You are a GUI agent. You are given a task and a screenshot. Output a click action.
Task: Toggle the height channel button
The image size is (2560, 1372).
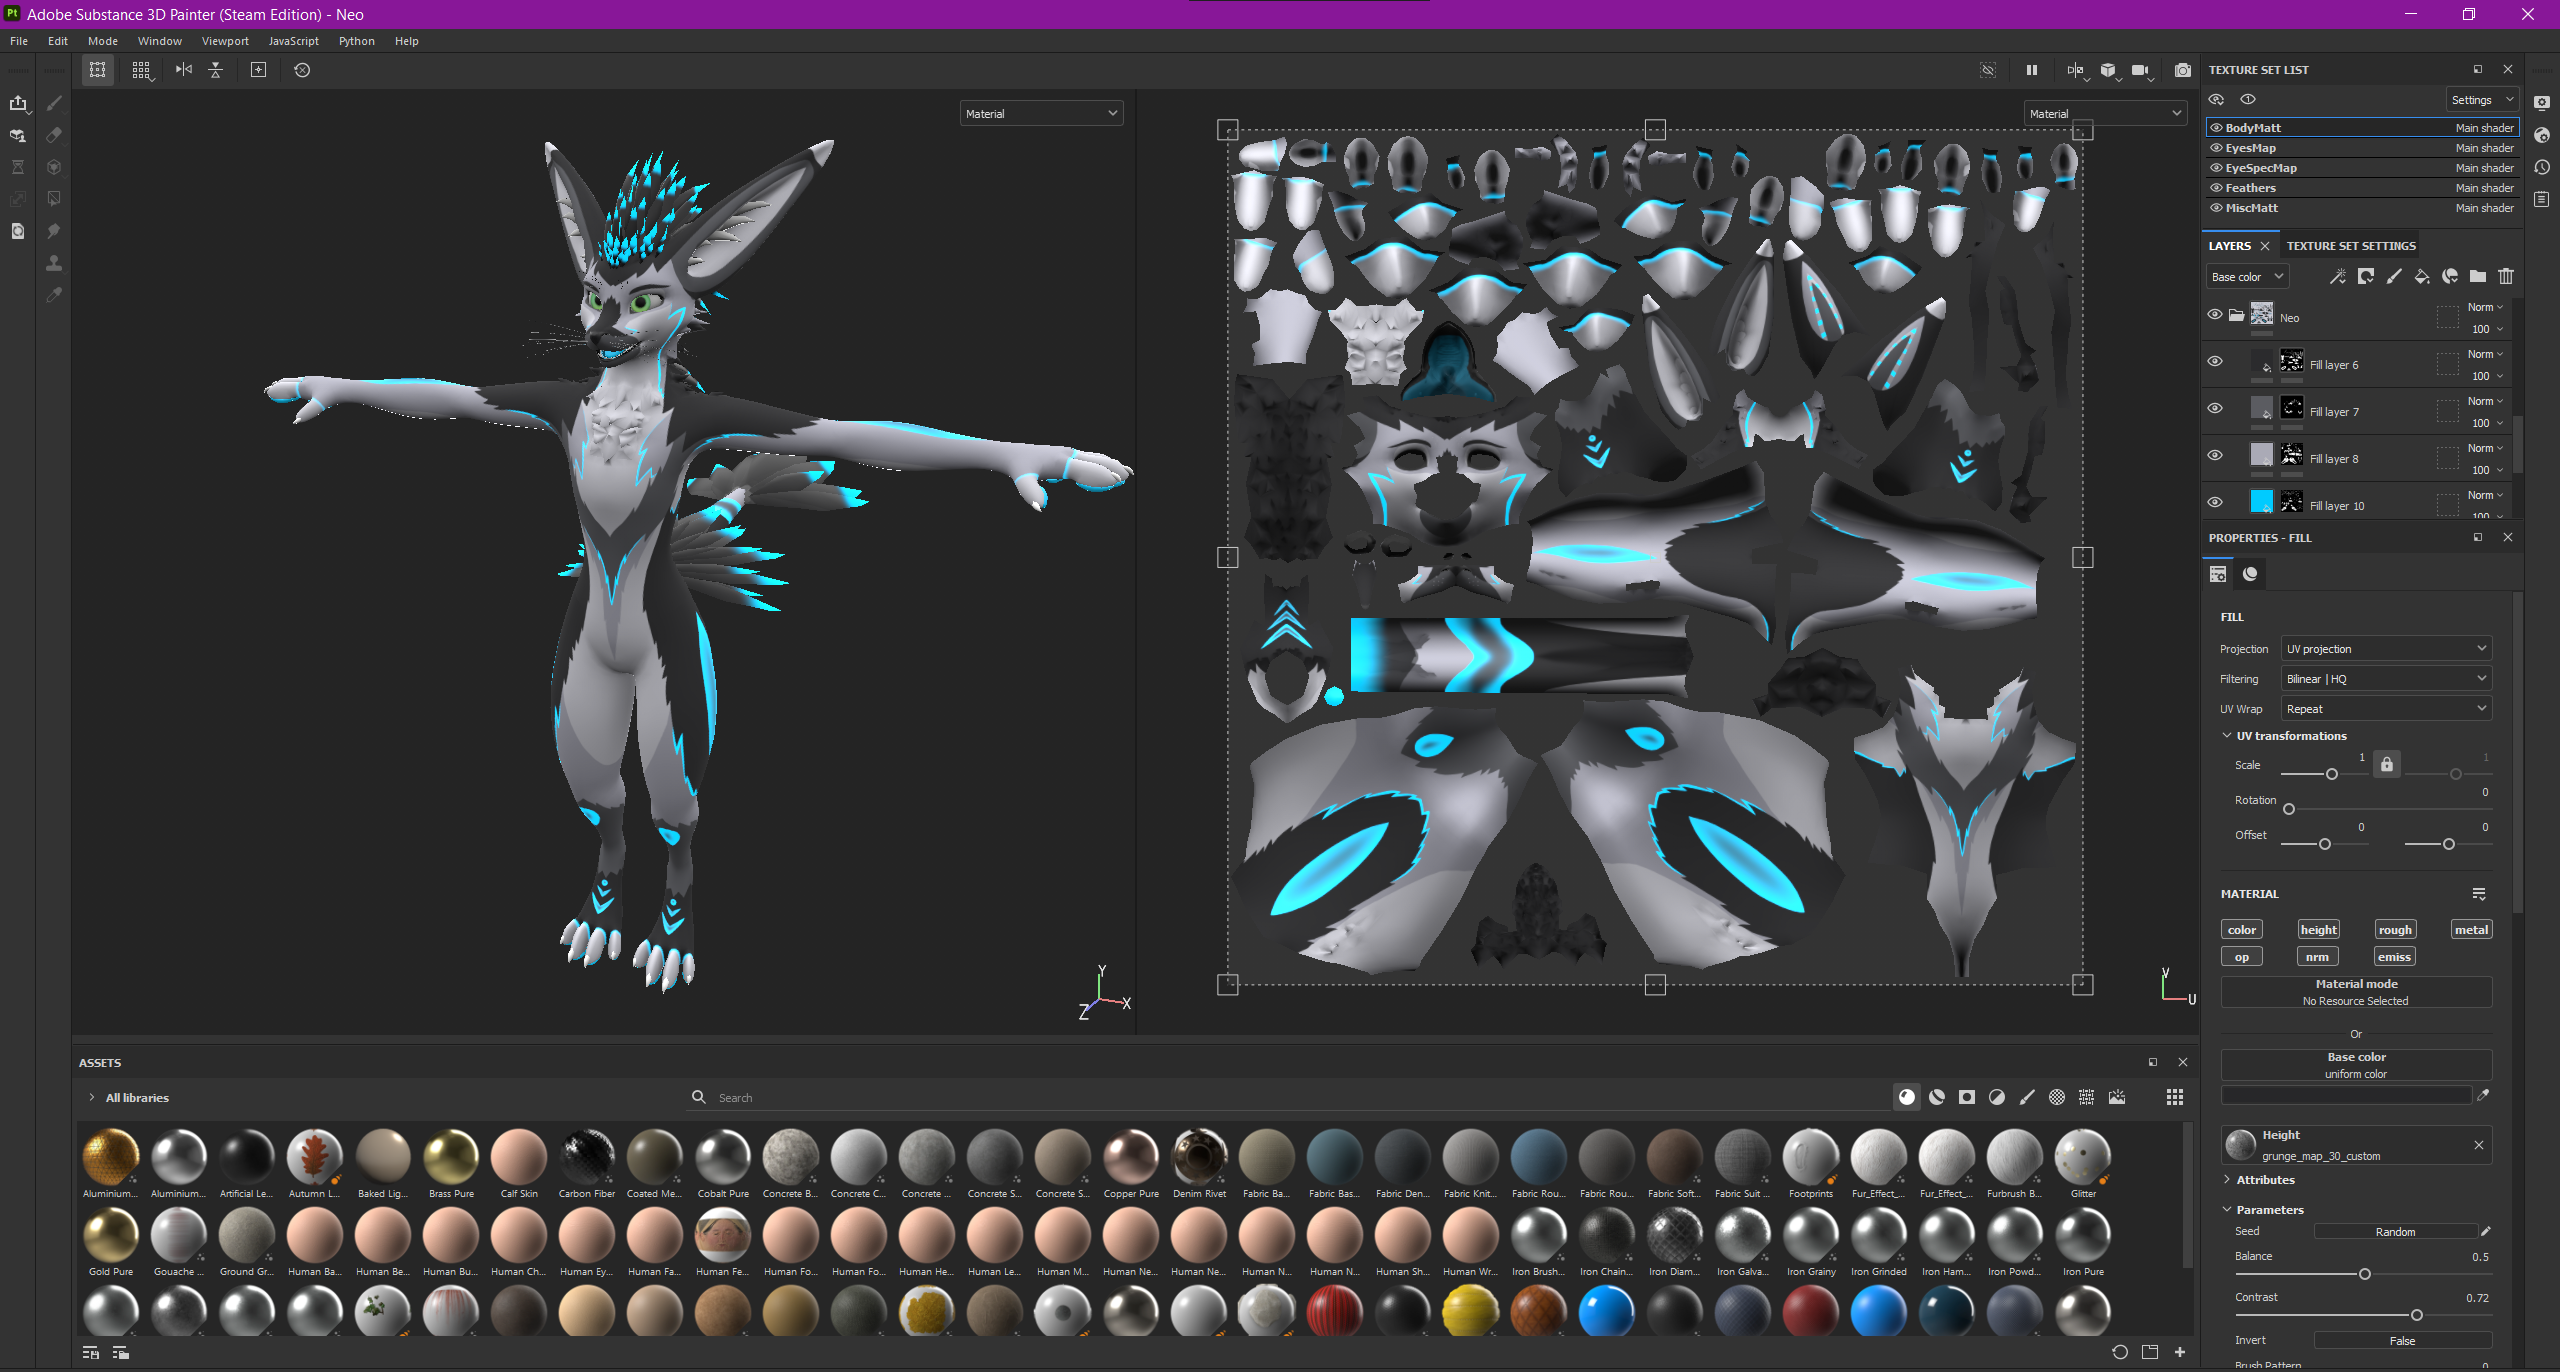(2318, 930)
